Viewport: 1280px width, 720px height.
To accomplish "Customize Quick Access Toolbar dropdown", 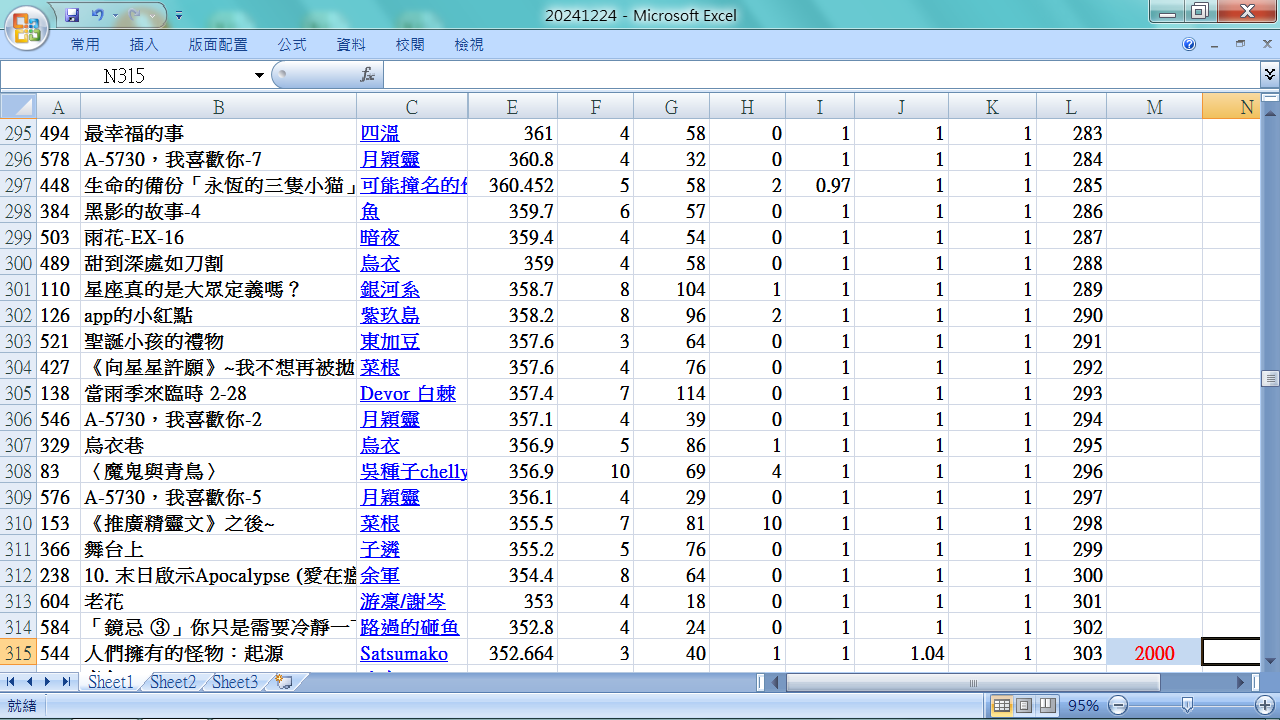I will (178, 15).
